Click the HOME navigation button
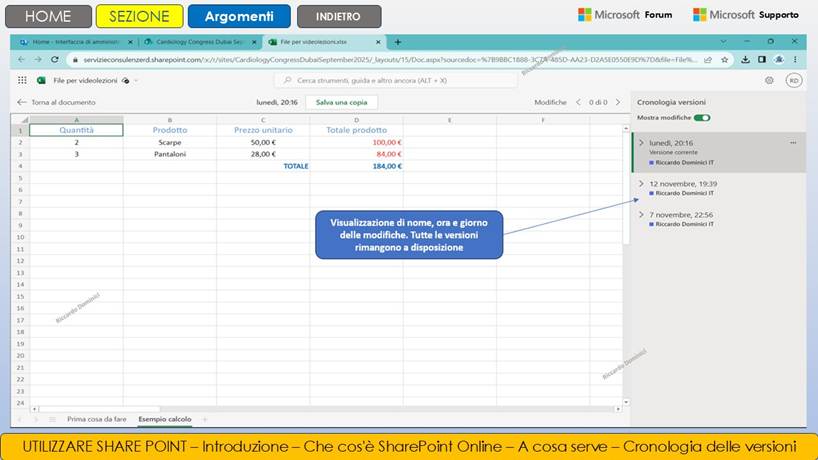Screen dimensions: 818x460 tap(48, 16)
